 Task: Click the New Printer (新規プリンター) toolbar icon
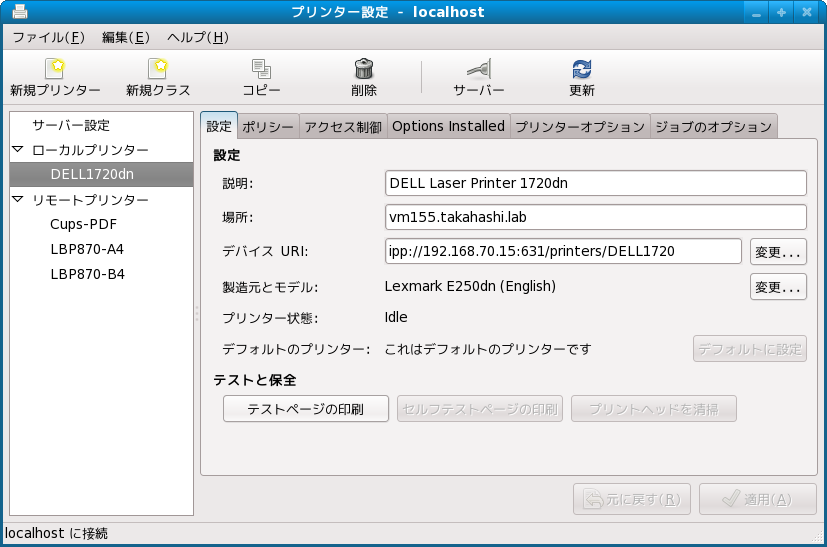(x=55, y=69)
